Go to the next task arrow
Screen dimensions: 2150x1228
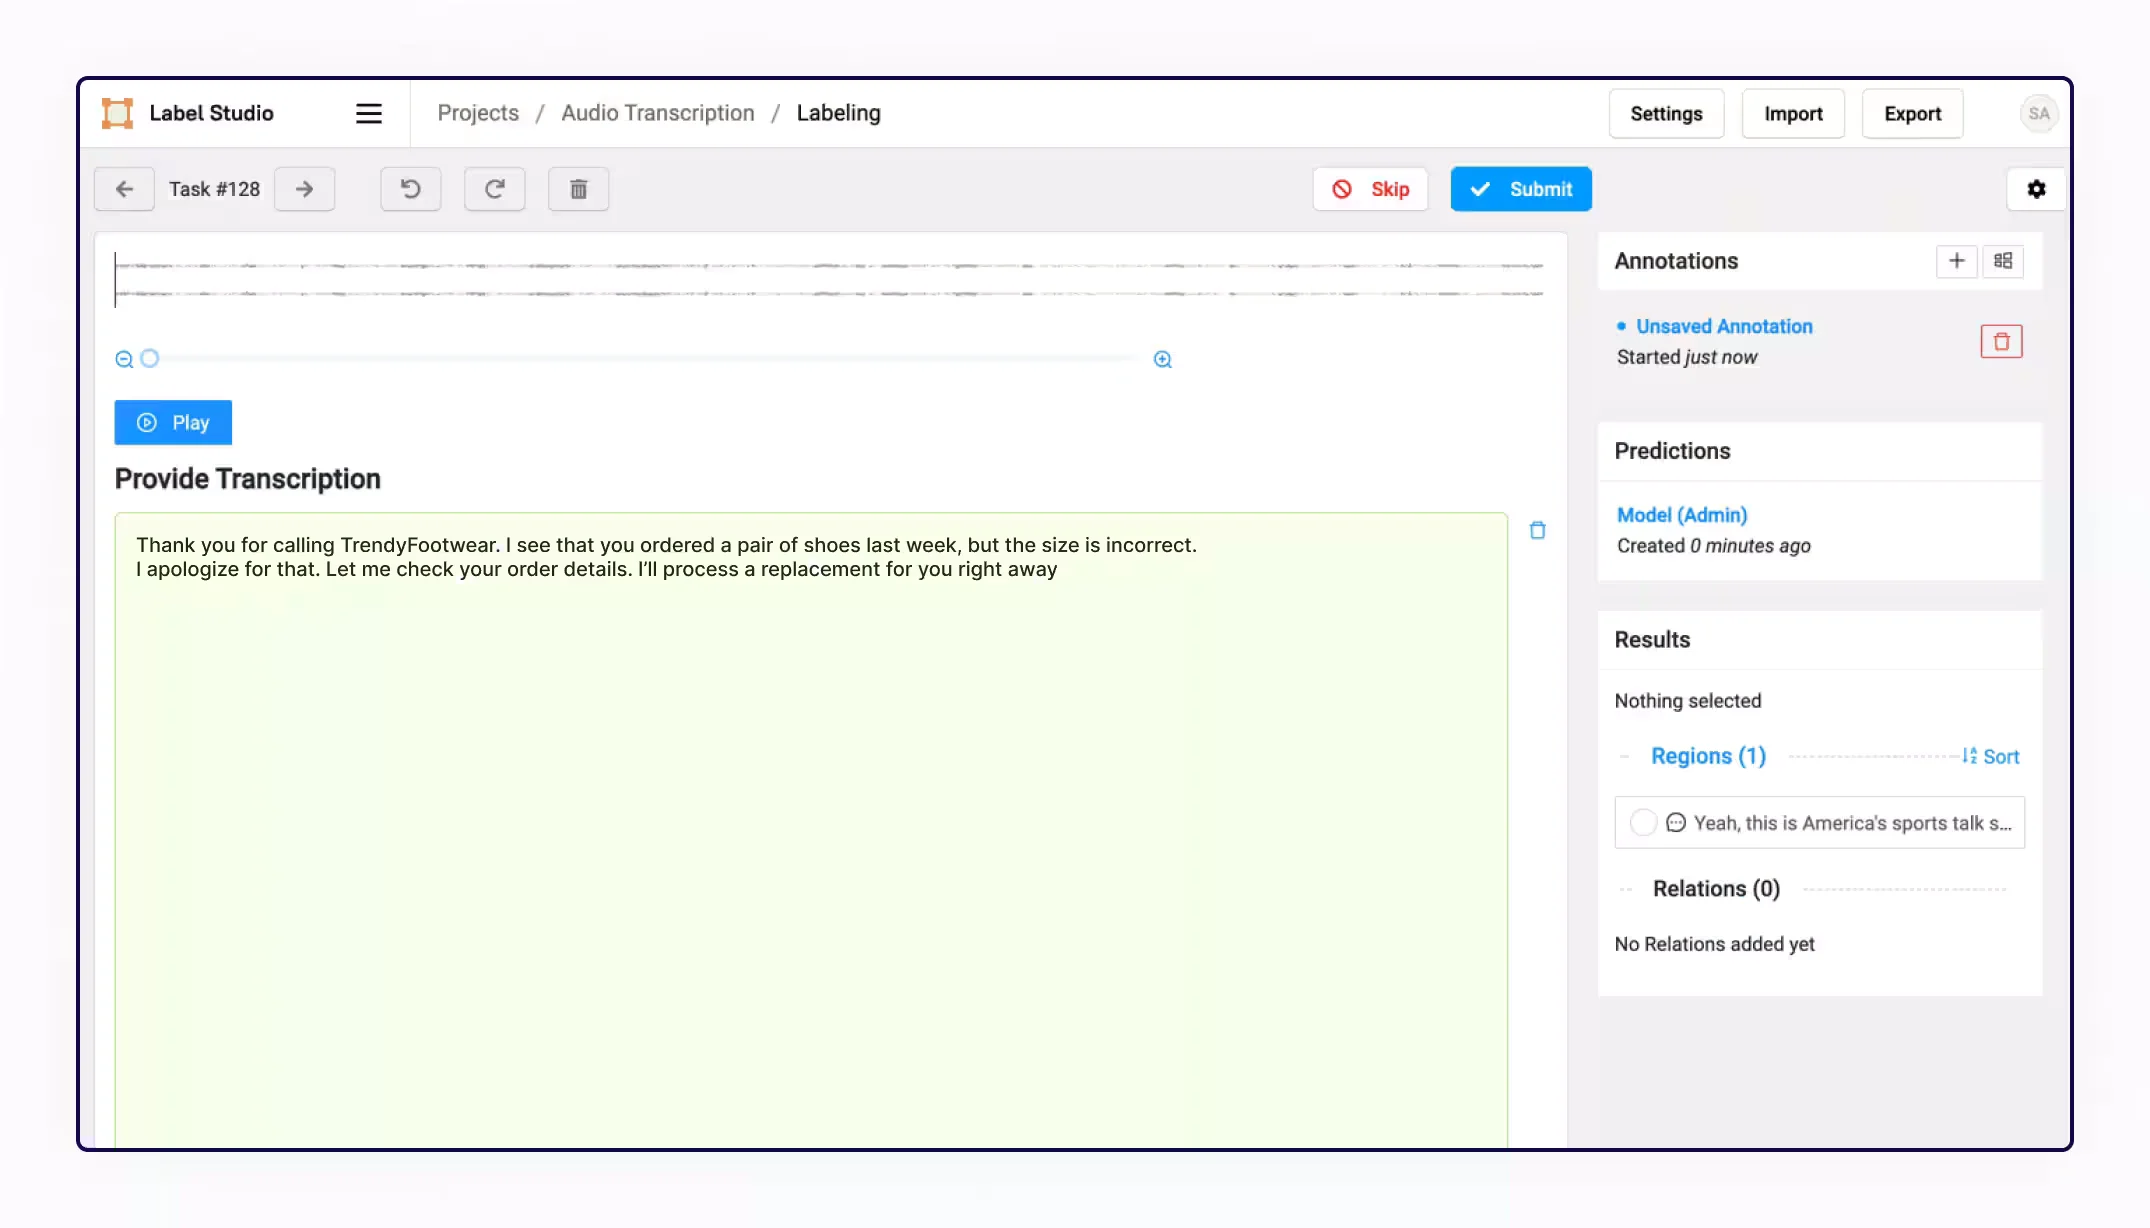tap(304, 189)
